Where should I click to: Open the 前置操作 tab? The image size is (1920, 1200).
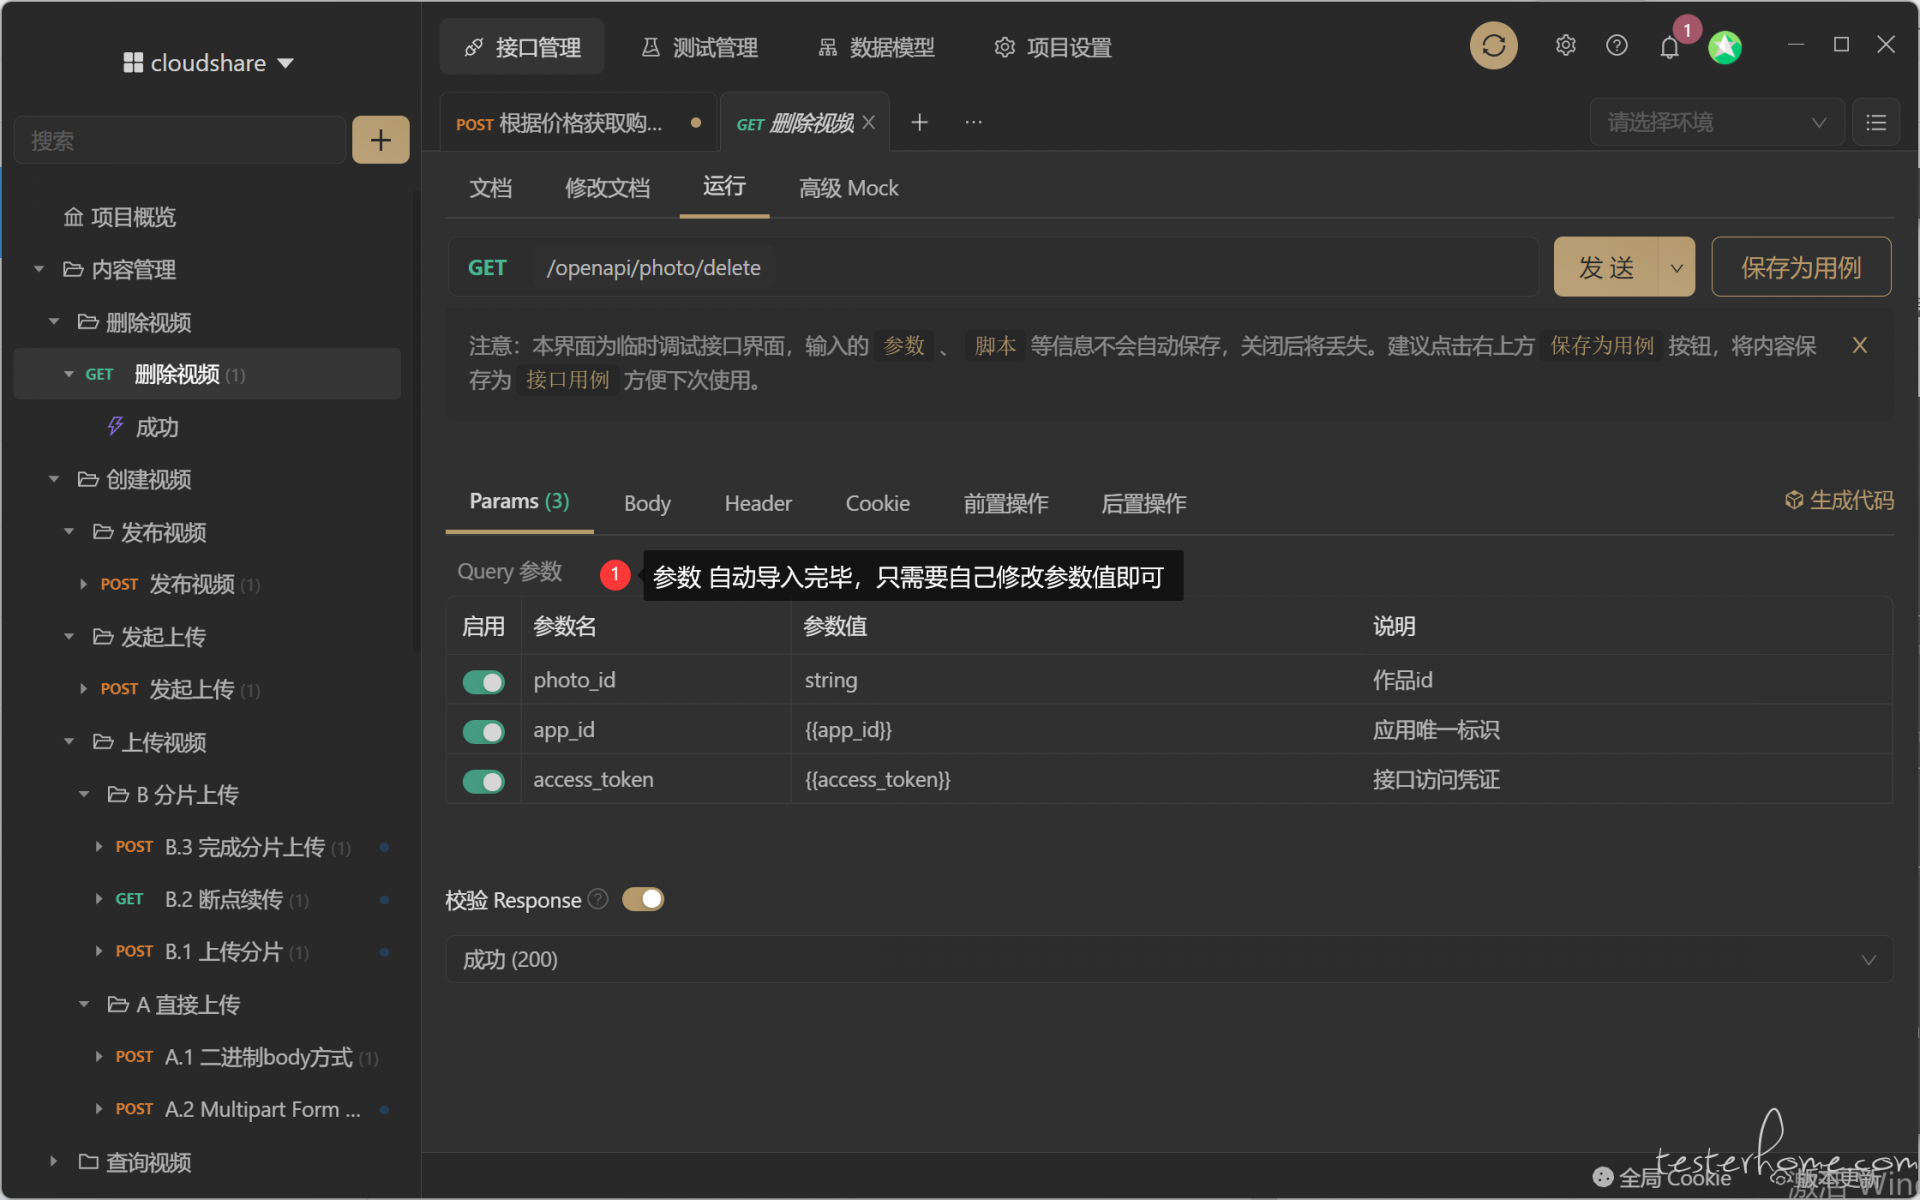(1005, 503)
